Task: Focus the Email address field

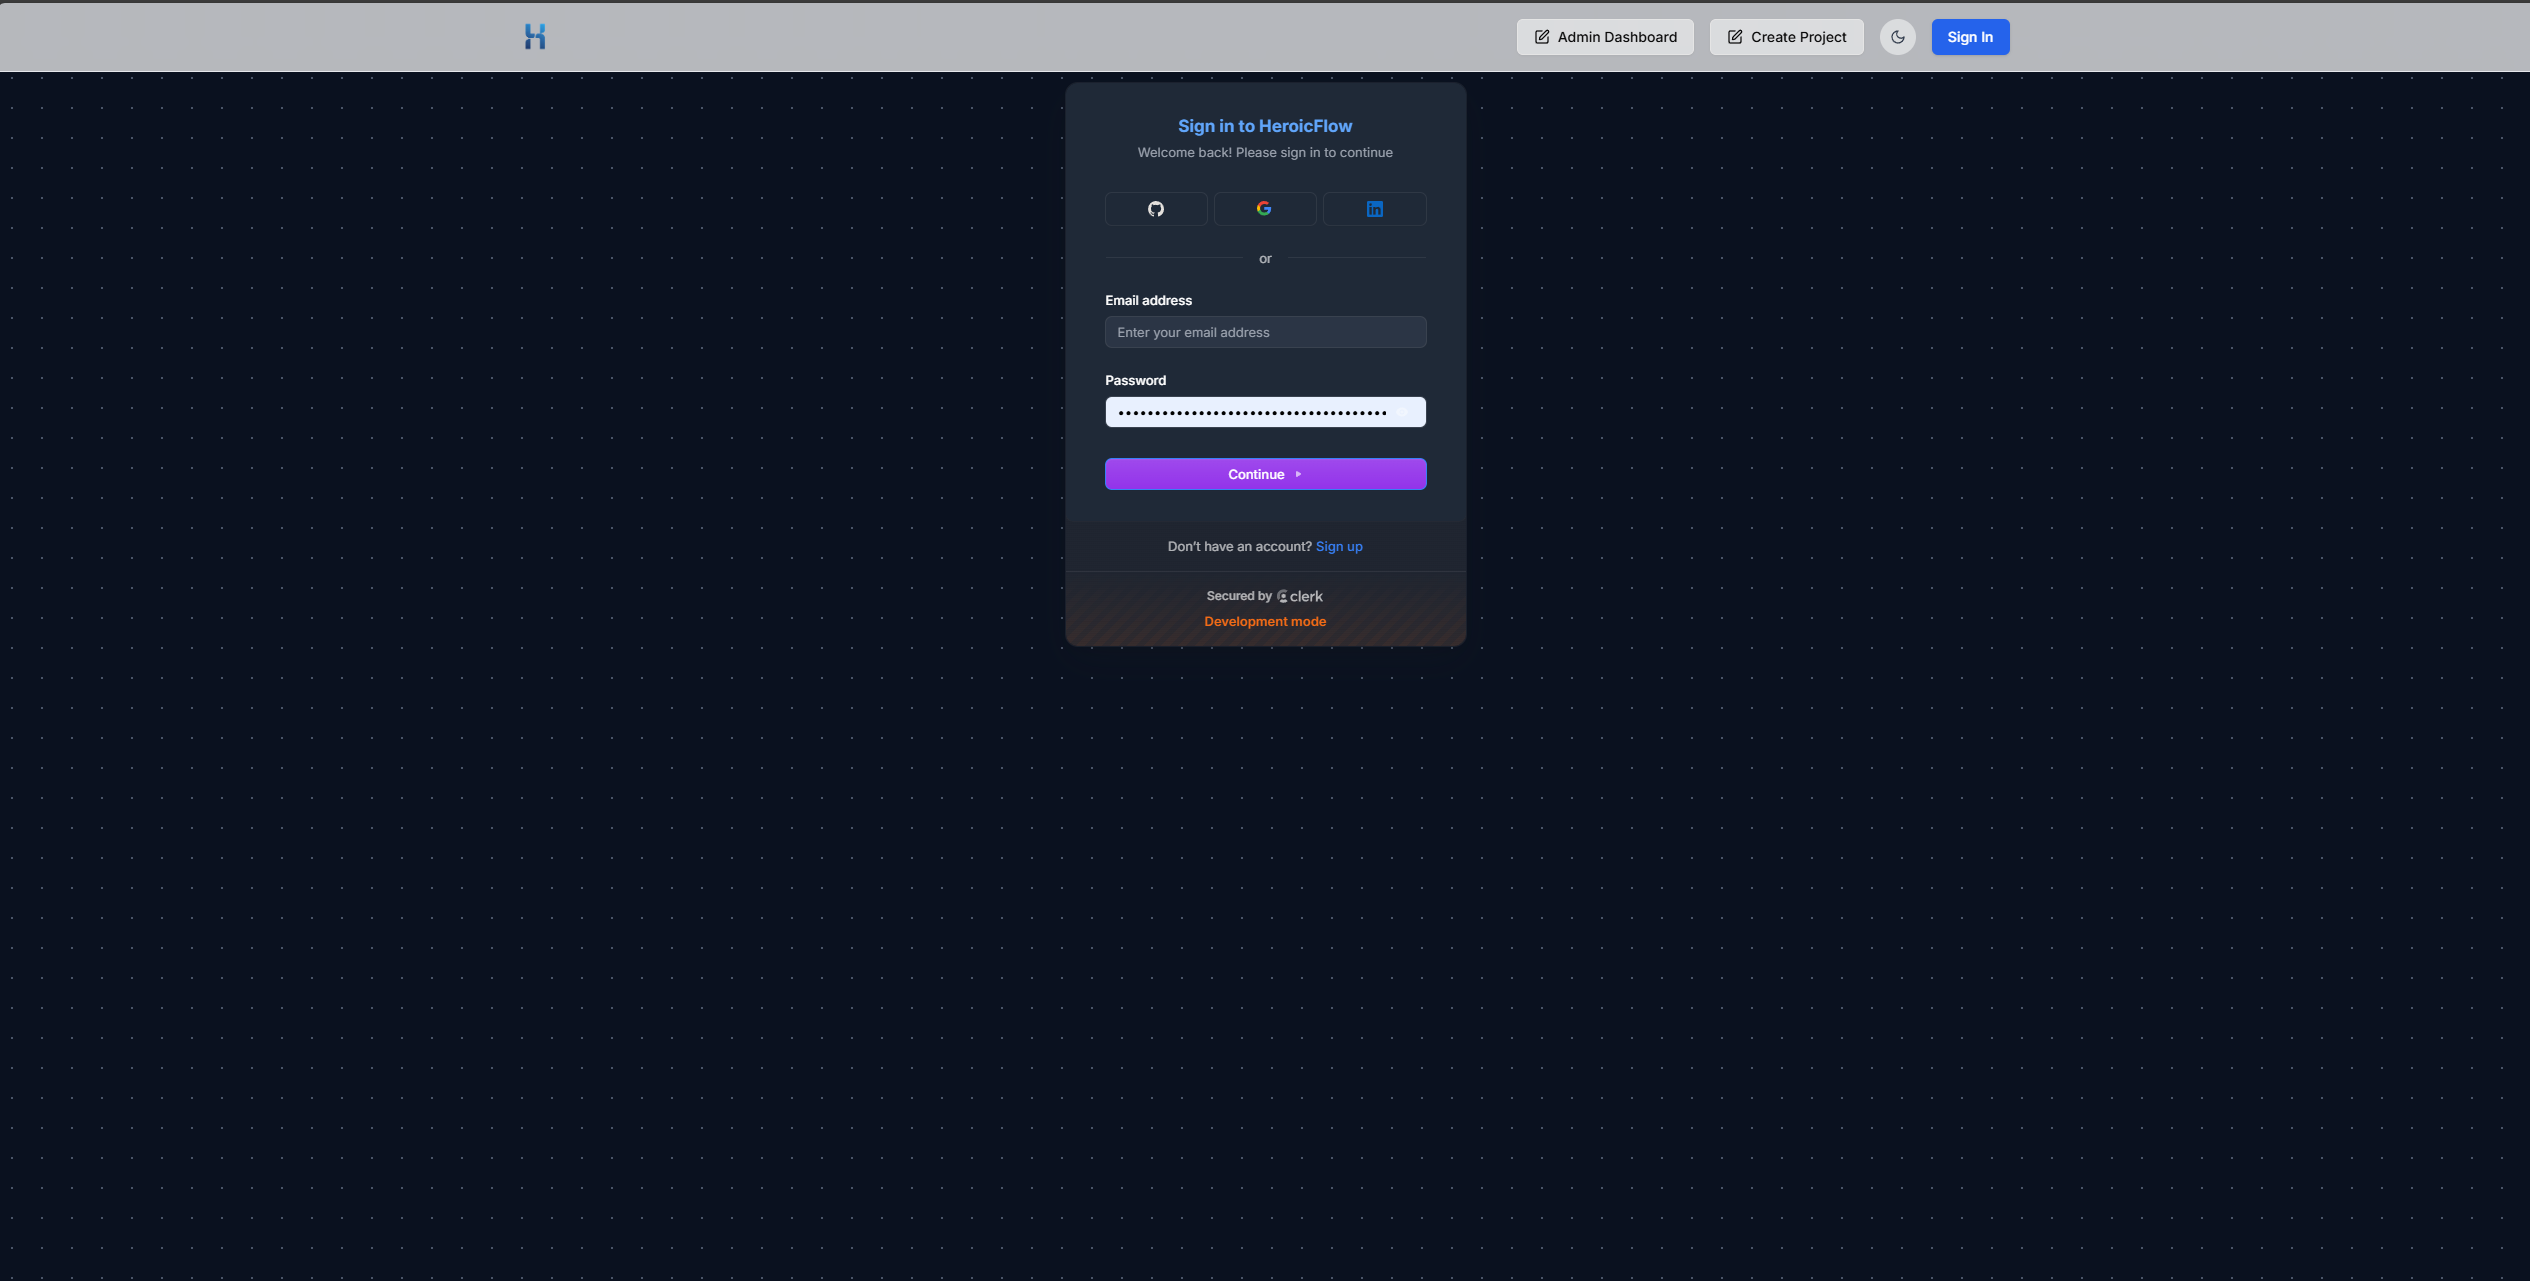Action: click(1265, 332)
